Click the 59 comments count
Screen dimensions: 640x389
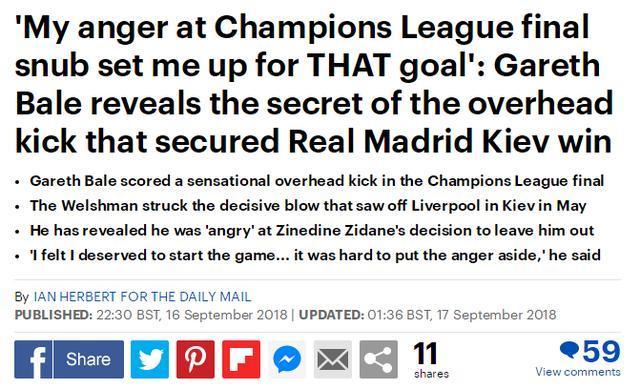[601, 351]
